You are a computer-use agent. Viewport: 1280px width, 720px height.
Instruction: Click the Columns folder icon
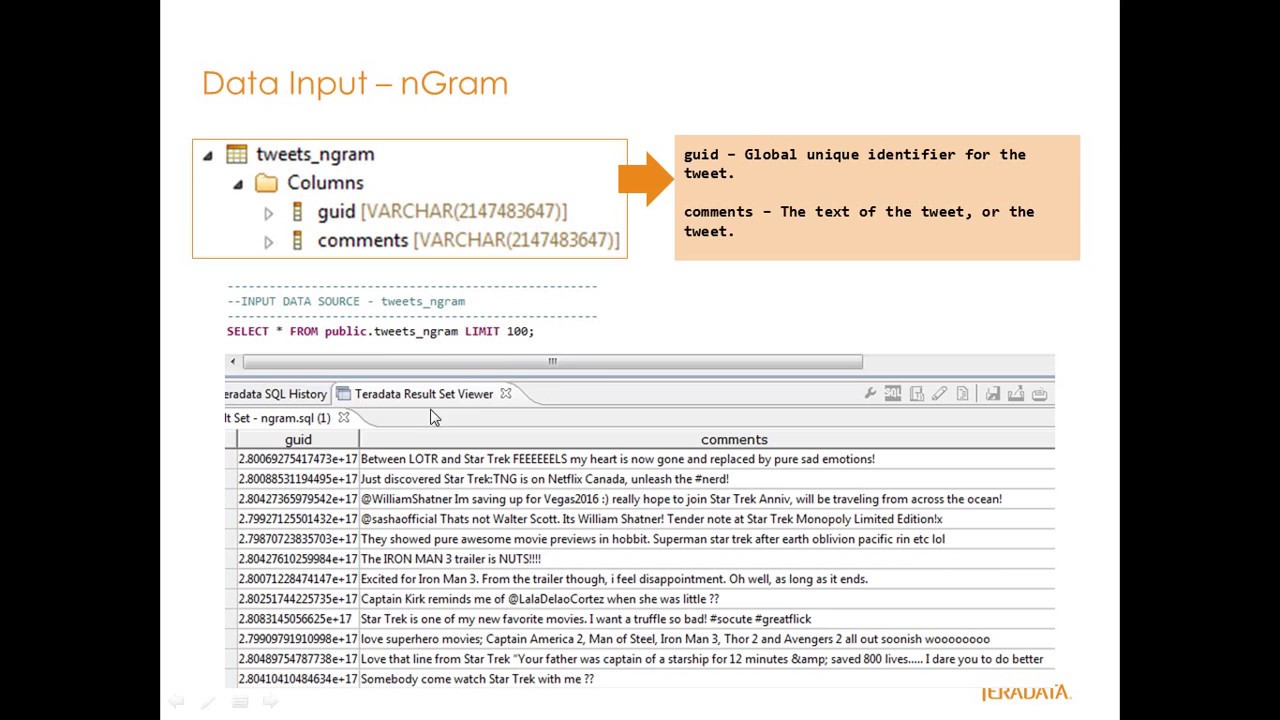pos(266,183)
